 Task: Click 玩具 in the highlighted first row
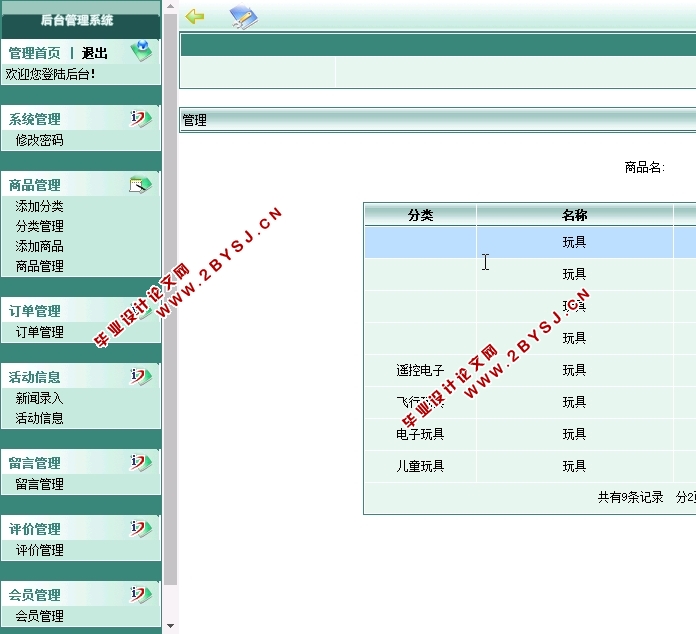point(574,242)
